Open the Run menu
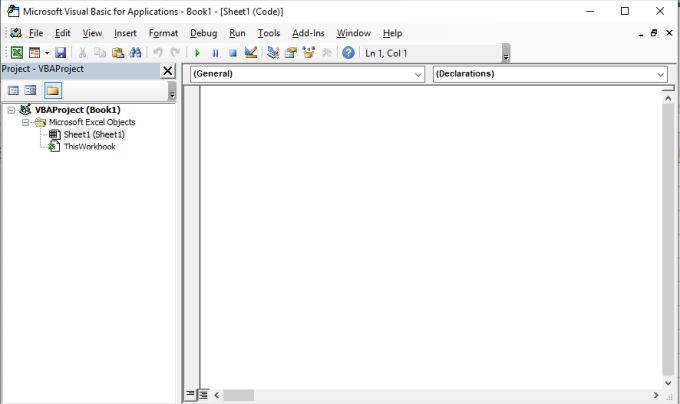 coord(237,33)
